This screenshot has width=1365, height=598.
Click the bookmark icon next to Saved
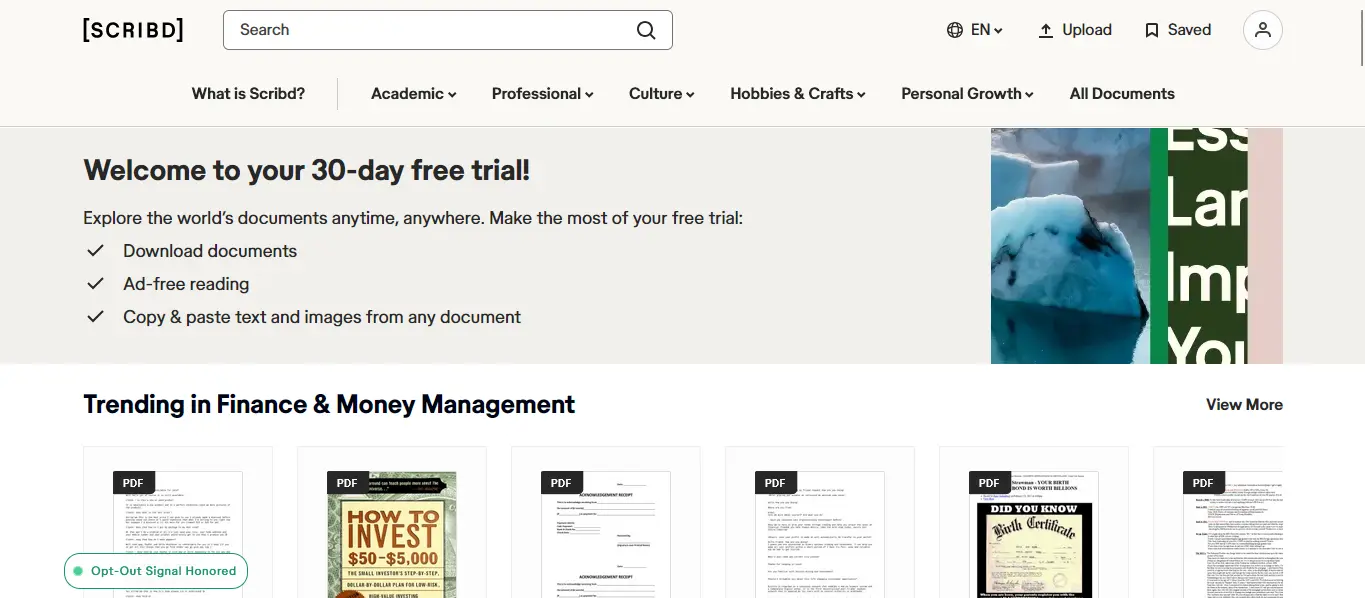coord(1152,30)
